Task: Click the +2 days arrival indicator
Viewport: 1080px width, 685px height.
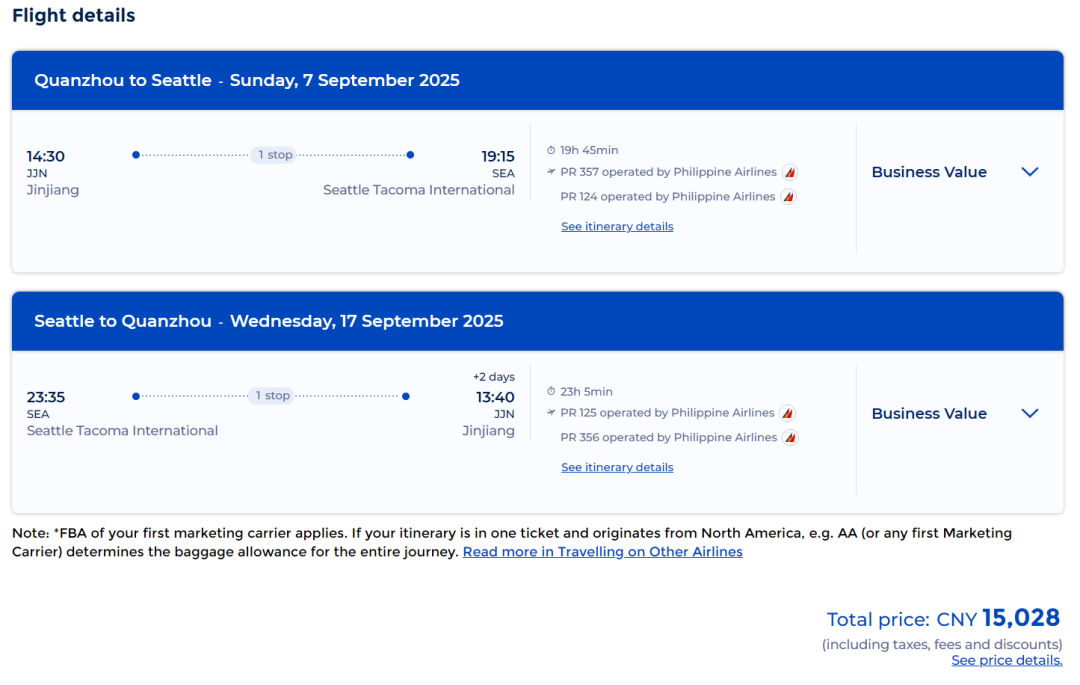Action: 494,377
